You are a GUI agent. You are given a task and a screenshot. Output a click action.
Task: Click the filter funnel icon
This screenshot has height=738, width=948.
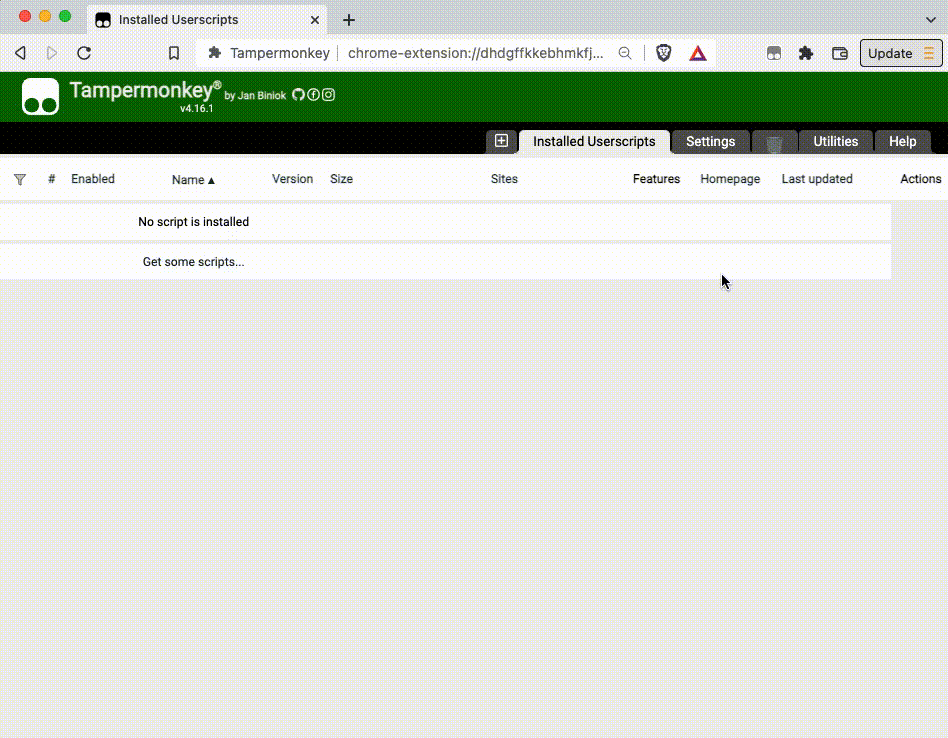[x=20, y=180]
